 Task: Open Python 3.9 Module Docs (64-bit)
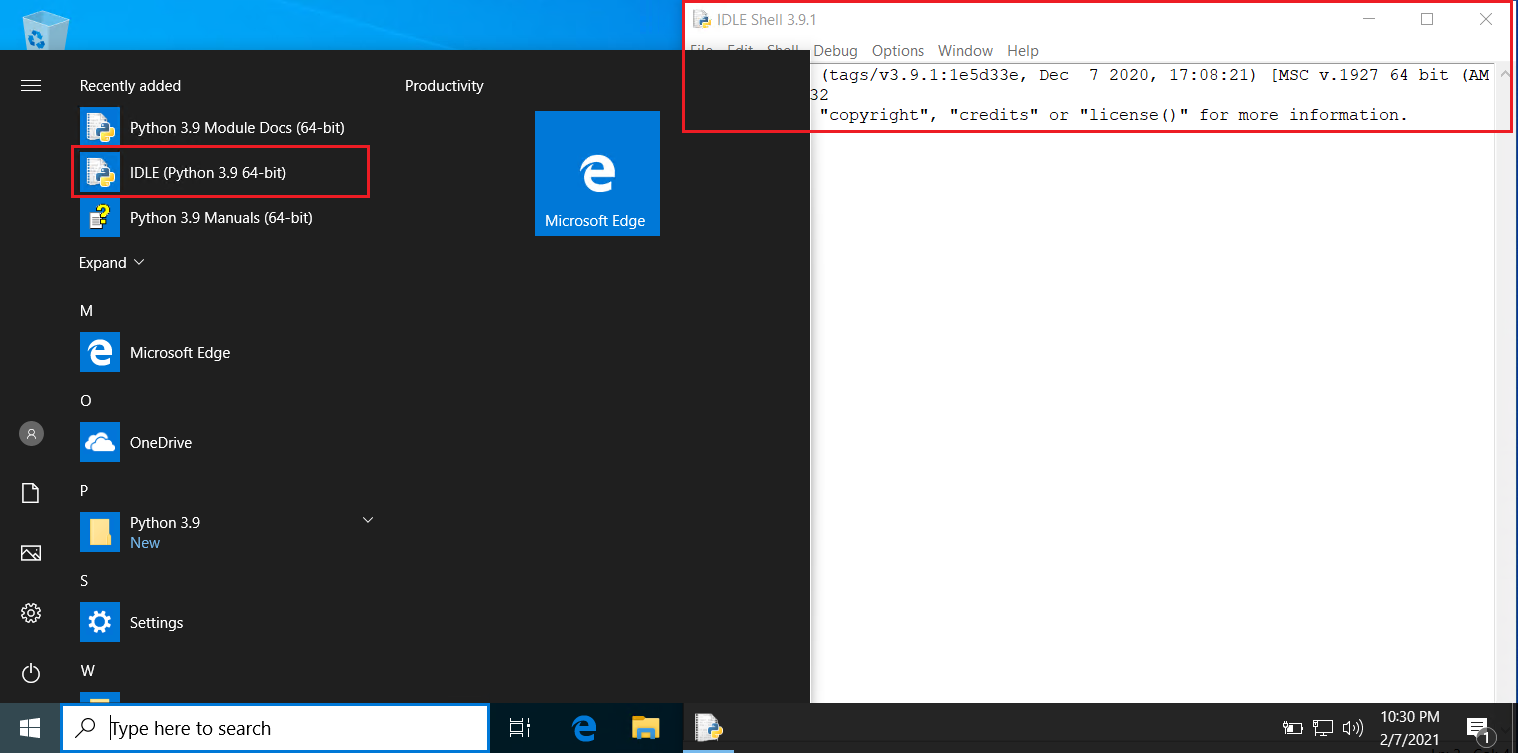click(225, 128)
